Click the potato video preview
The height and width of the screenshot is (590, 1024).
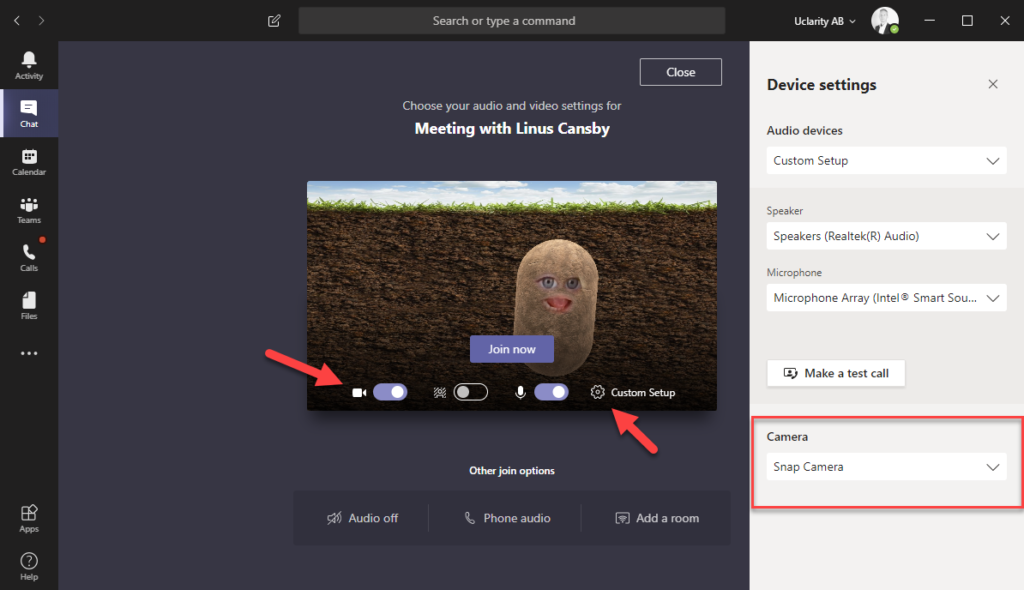coord(512,296)
